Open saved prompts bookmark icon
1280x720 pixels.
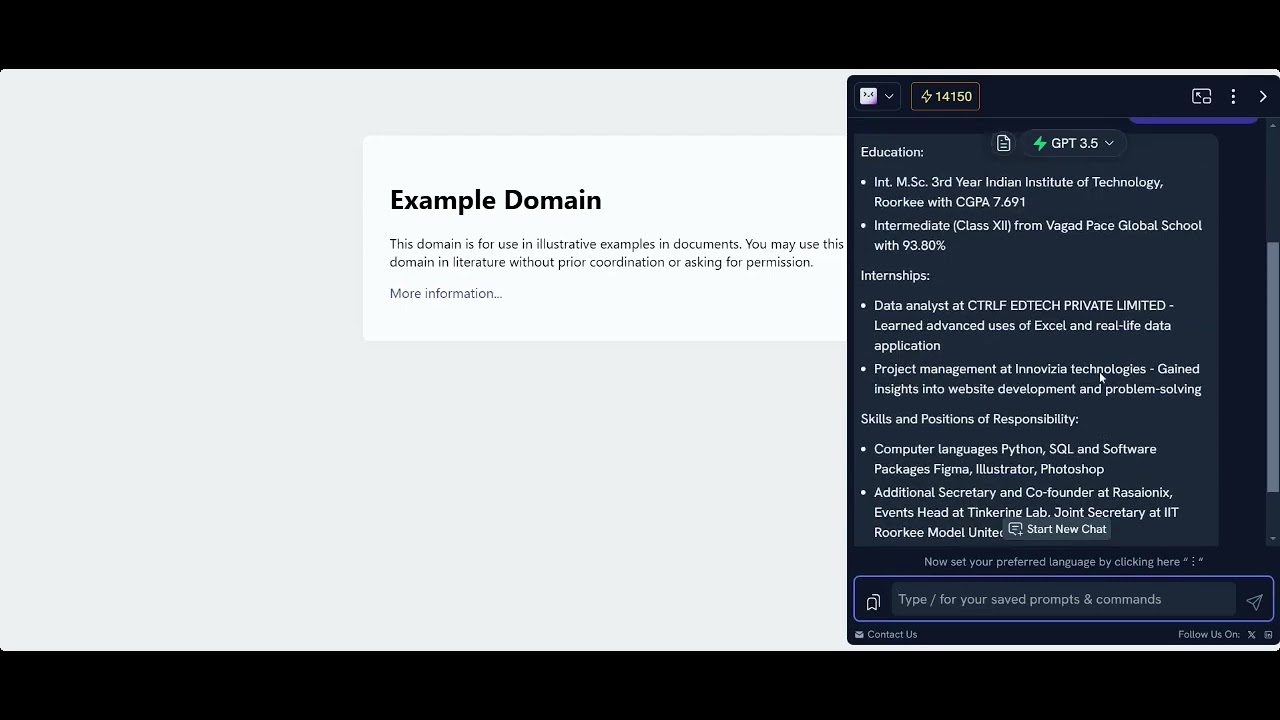pyautogui.click(x=873, y=601)
